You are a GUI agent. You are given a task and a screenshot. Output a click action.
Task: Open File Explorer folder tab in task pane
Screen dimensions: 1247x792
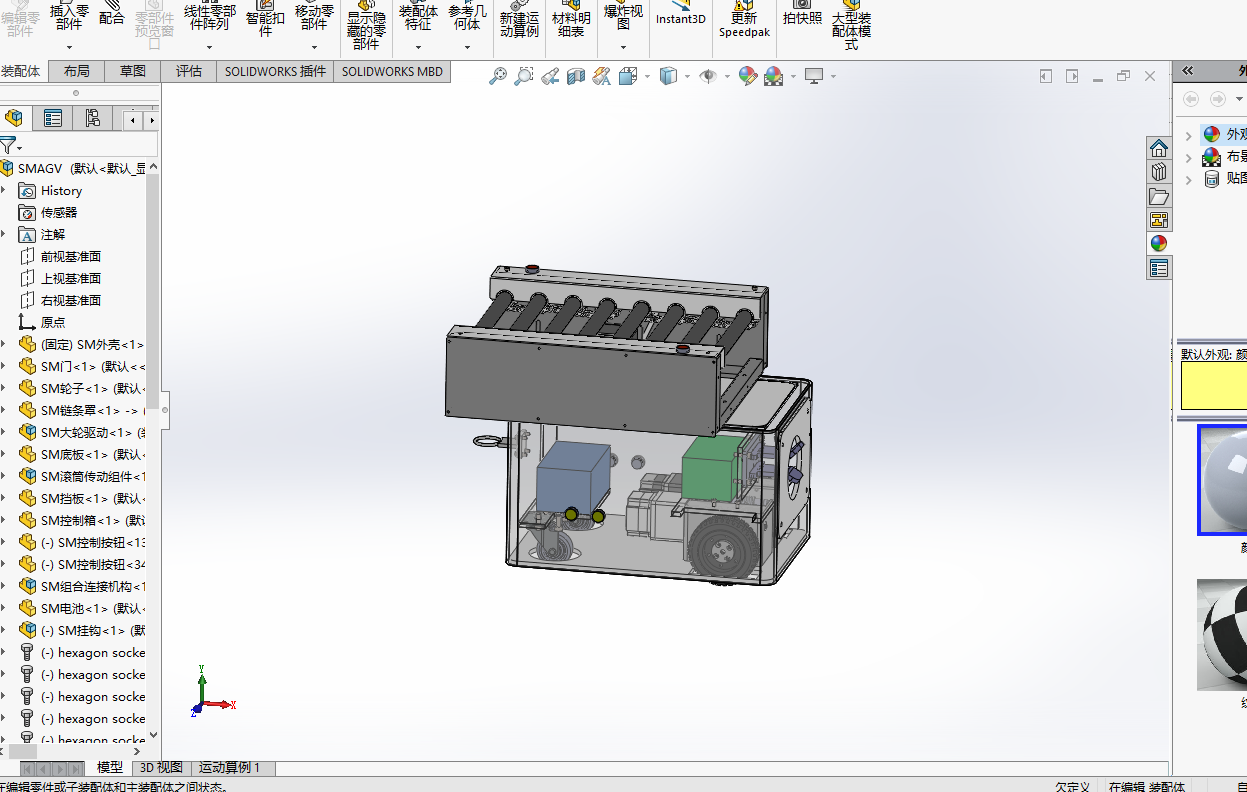pyautogui.click(x=1159, y=196)
